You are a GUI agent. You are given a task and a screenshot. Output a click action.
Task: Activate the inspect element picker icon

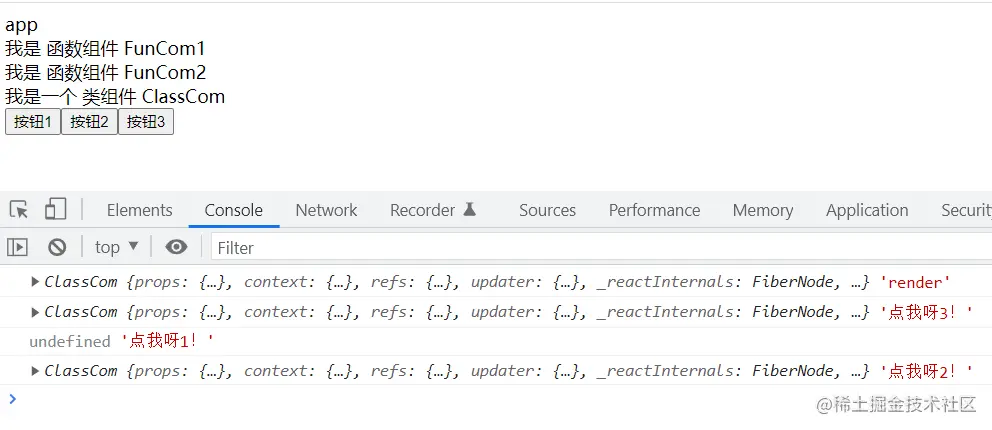tap(19, 210)
